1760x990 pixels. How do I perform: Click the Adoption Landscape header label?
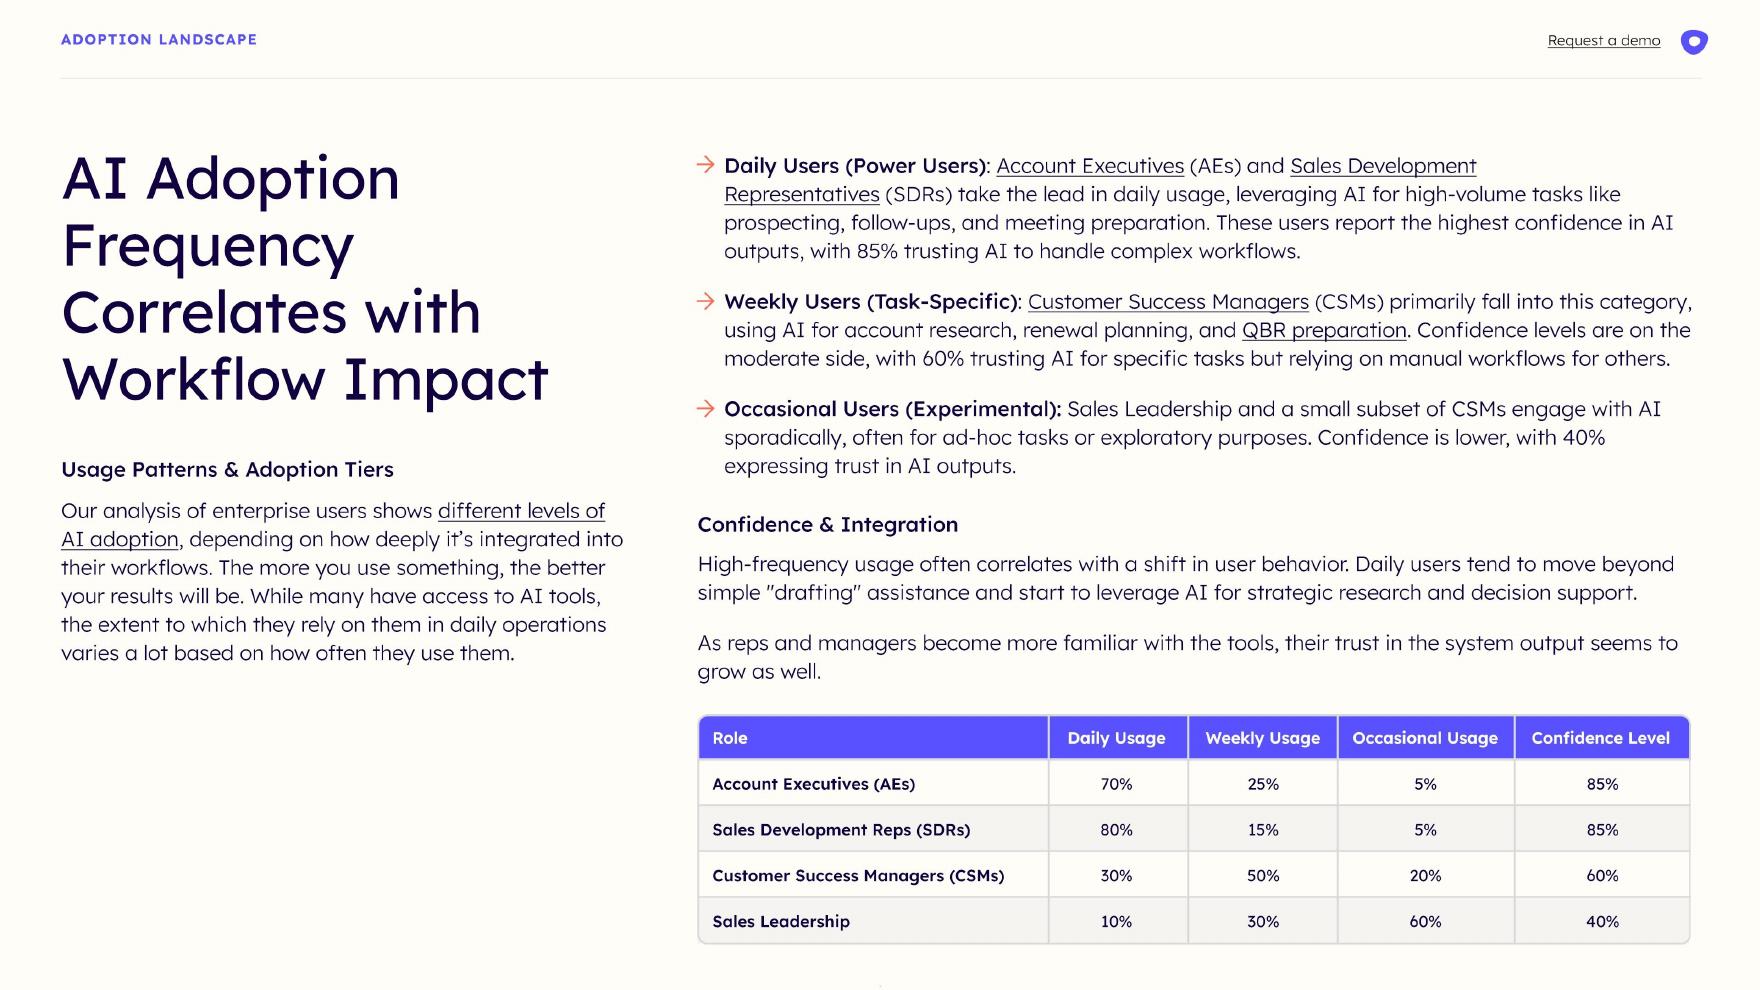(x=159, y=40)
